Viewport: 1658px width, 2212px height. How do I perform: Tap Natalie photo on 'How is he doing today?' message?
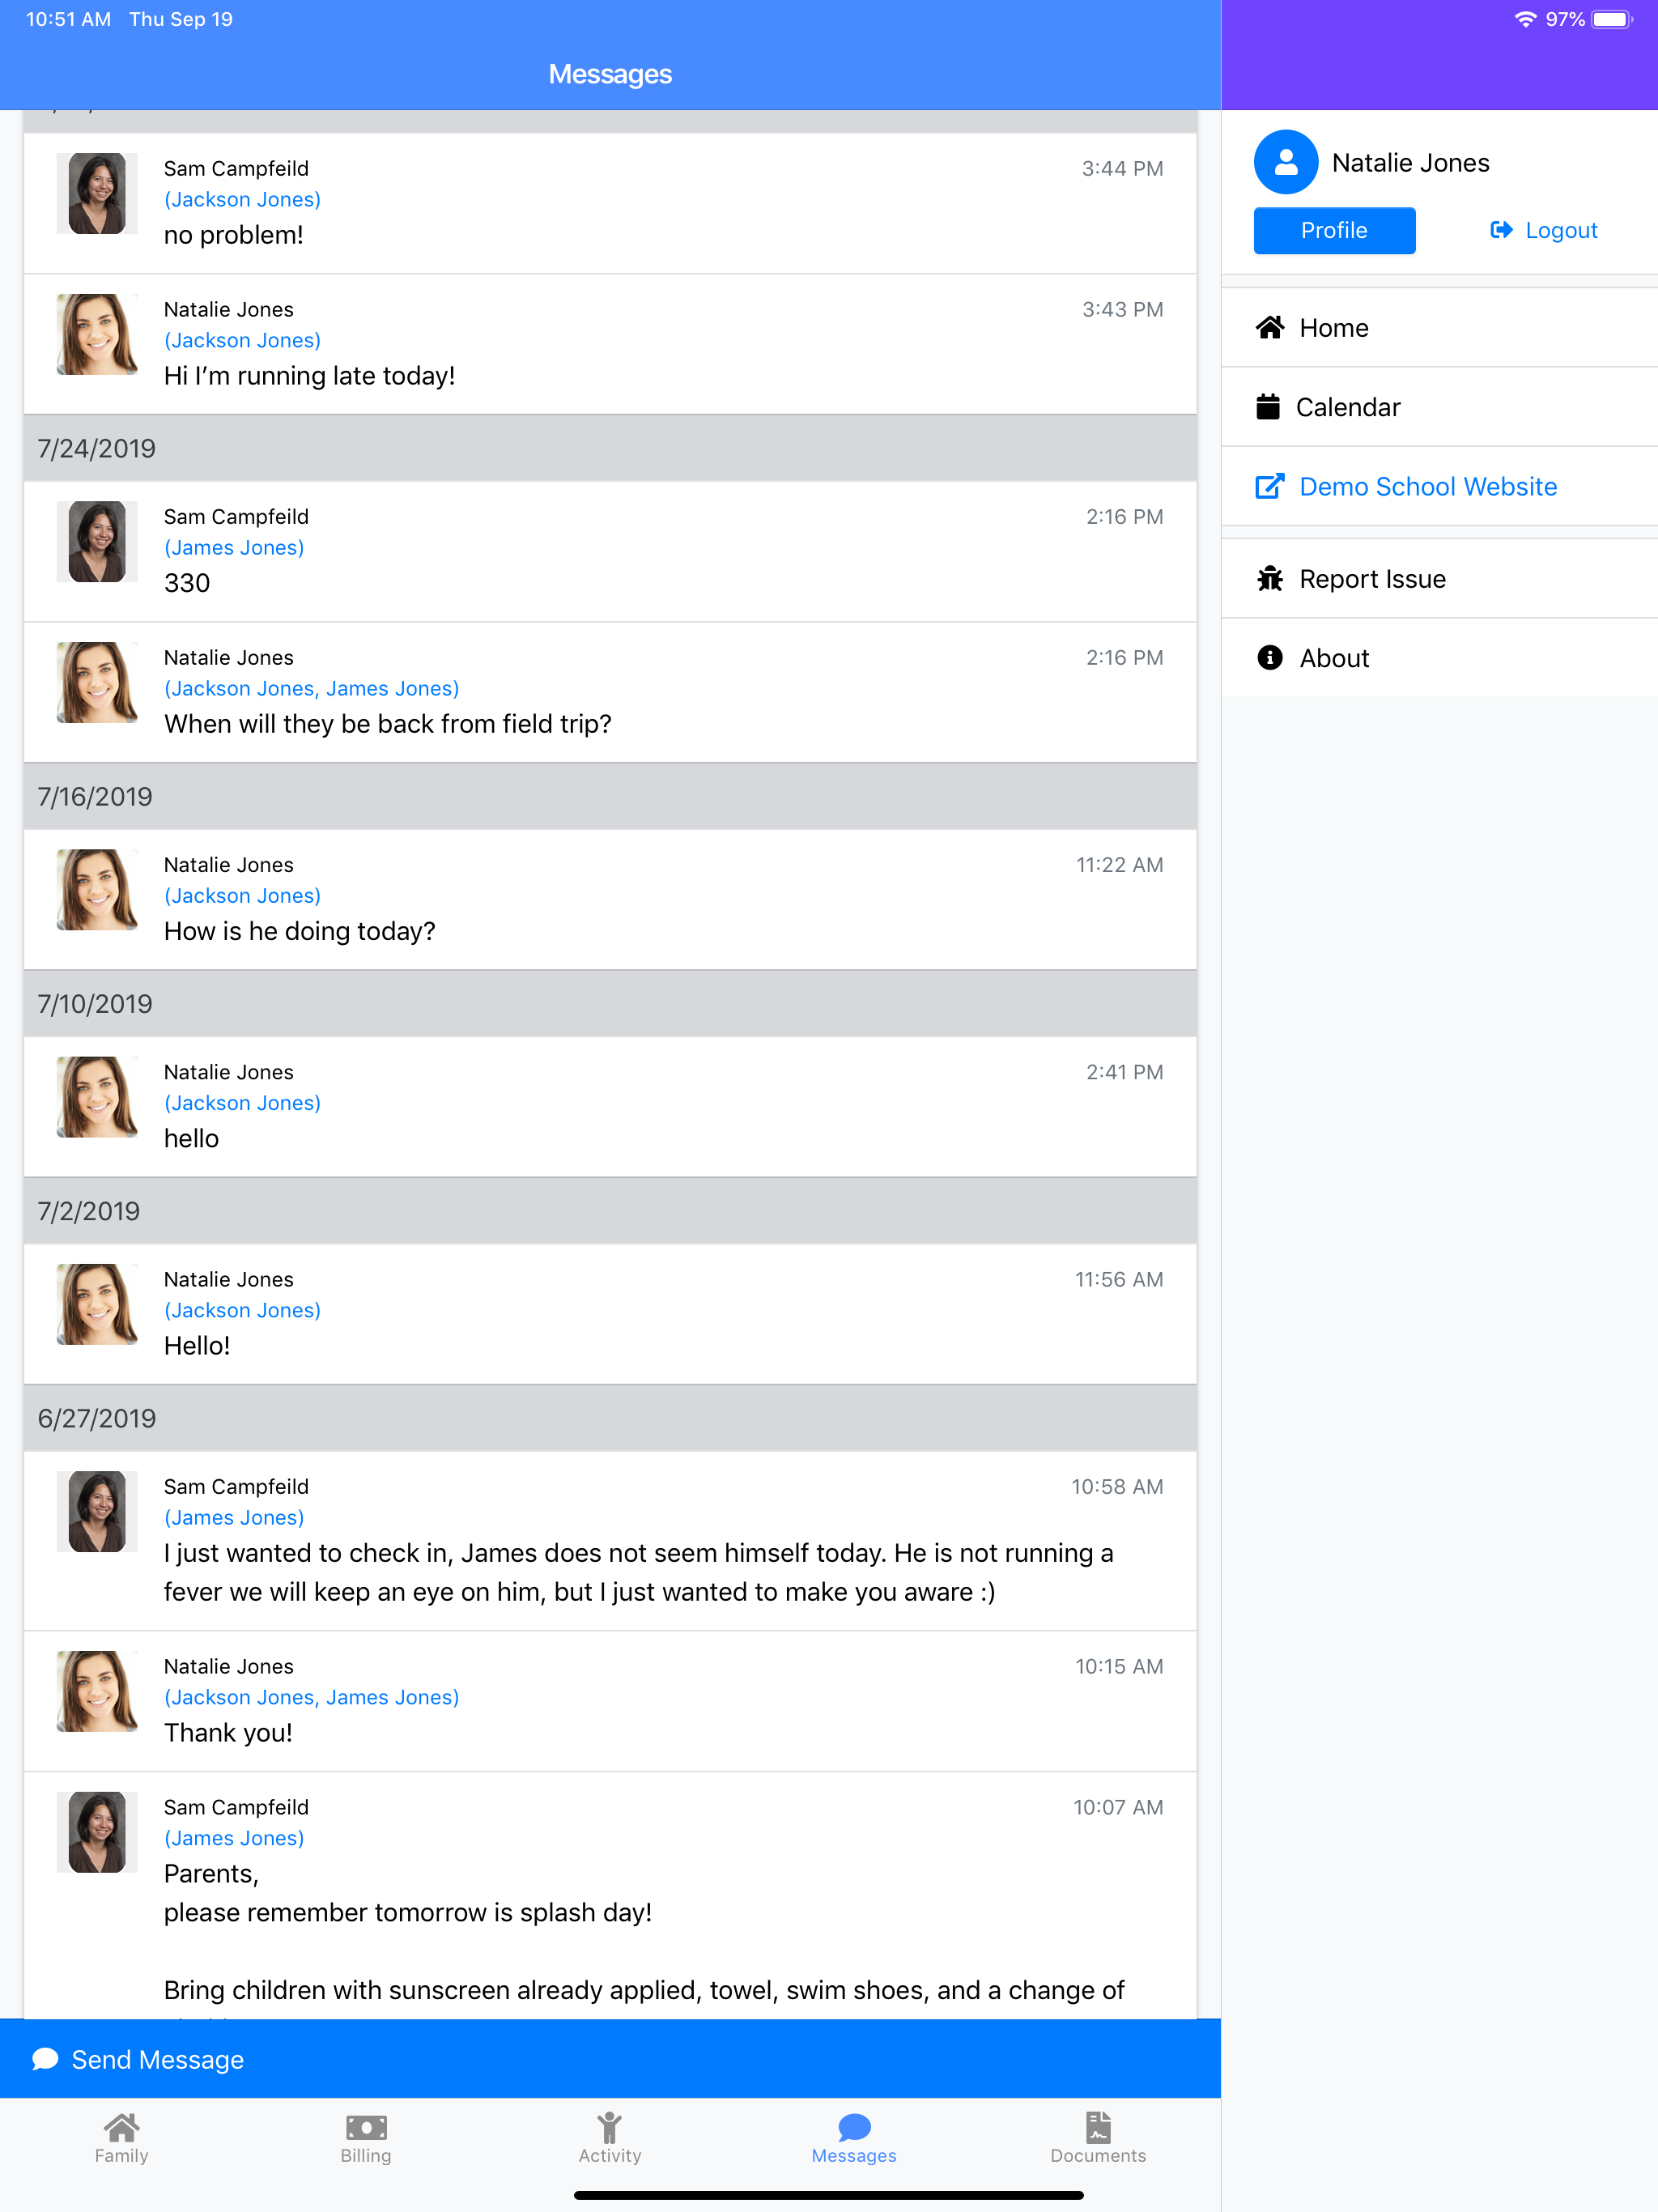(97, 889)
